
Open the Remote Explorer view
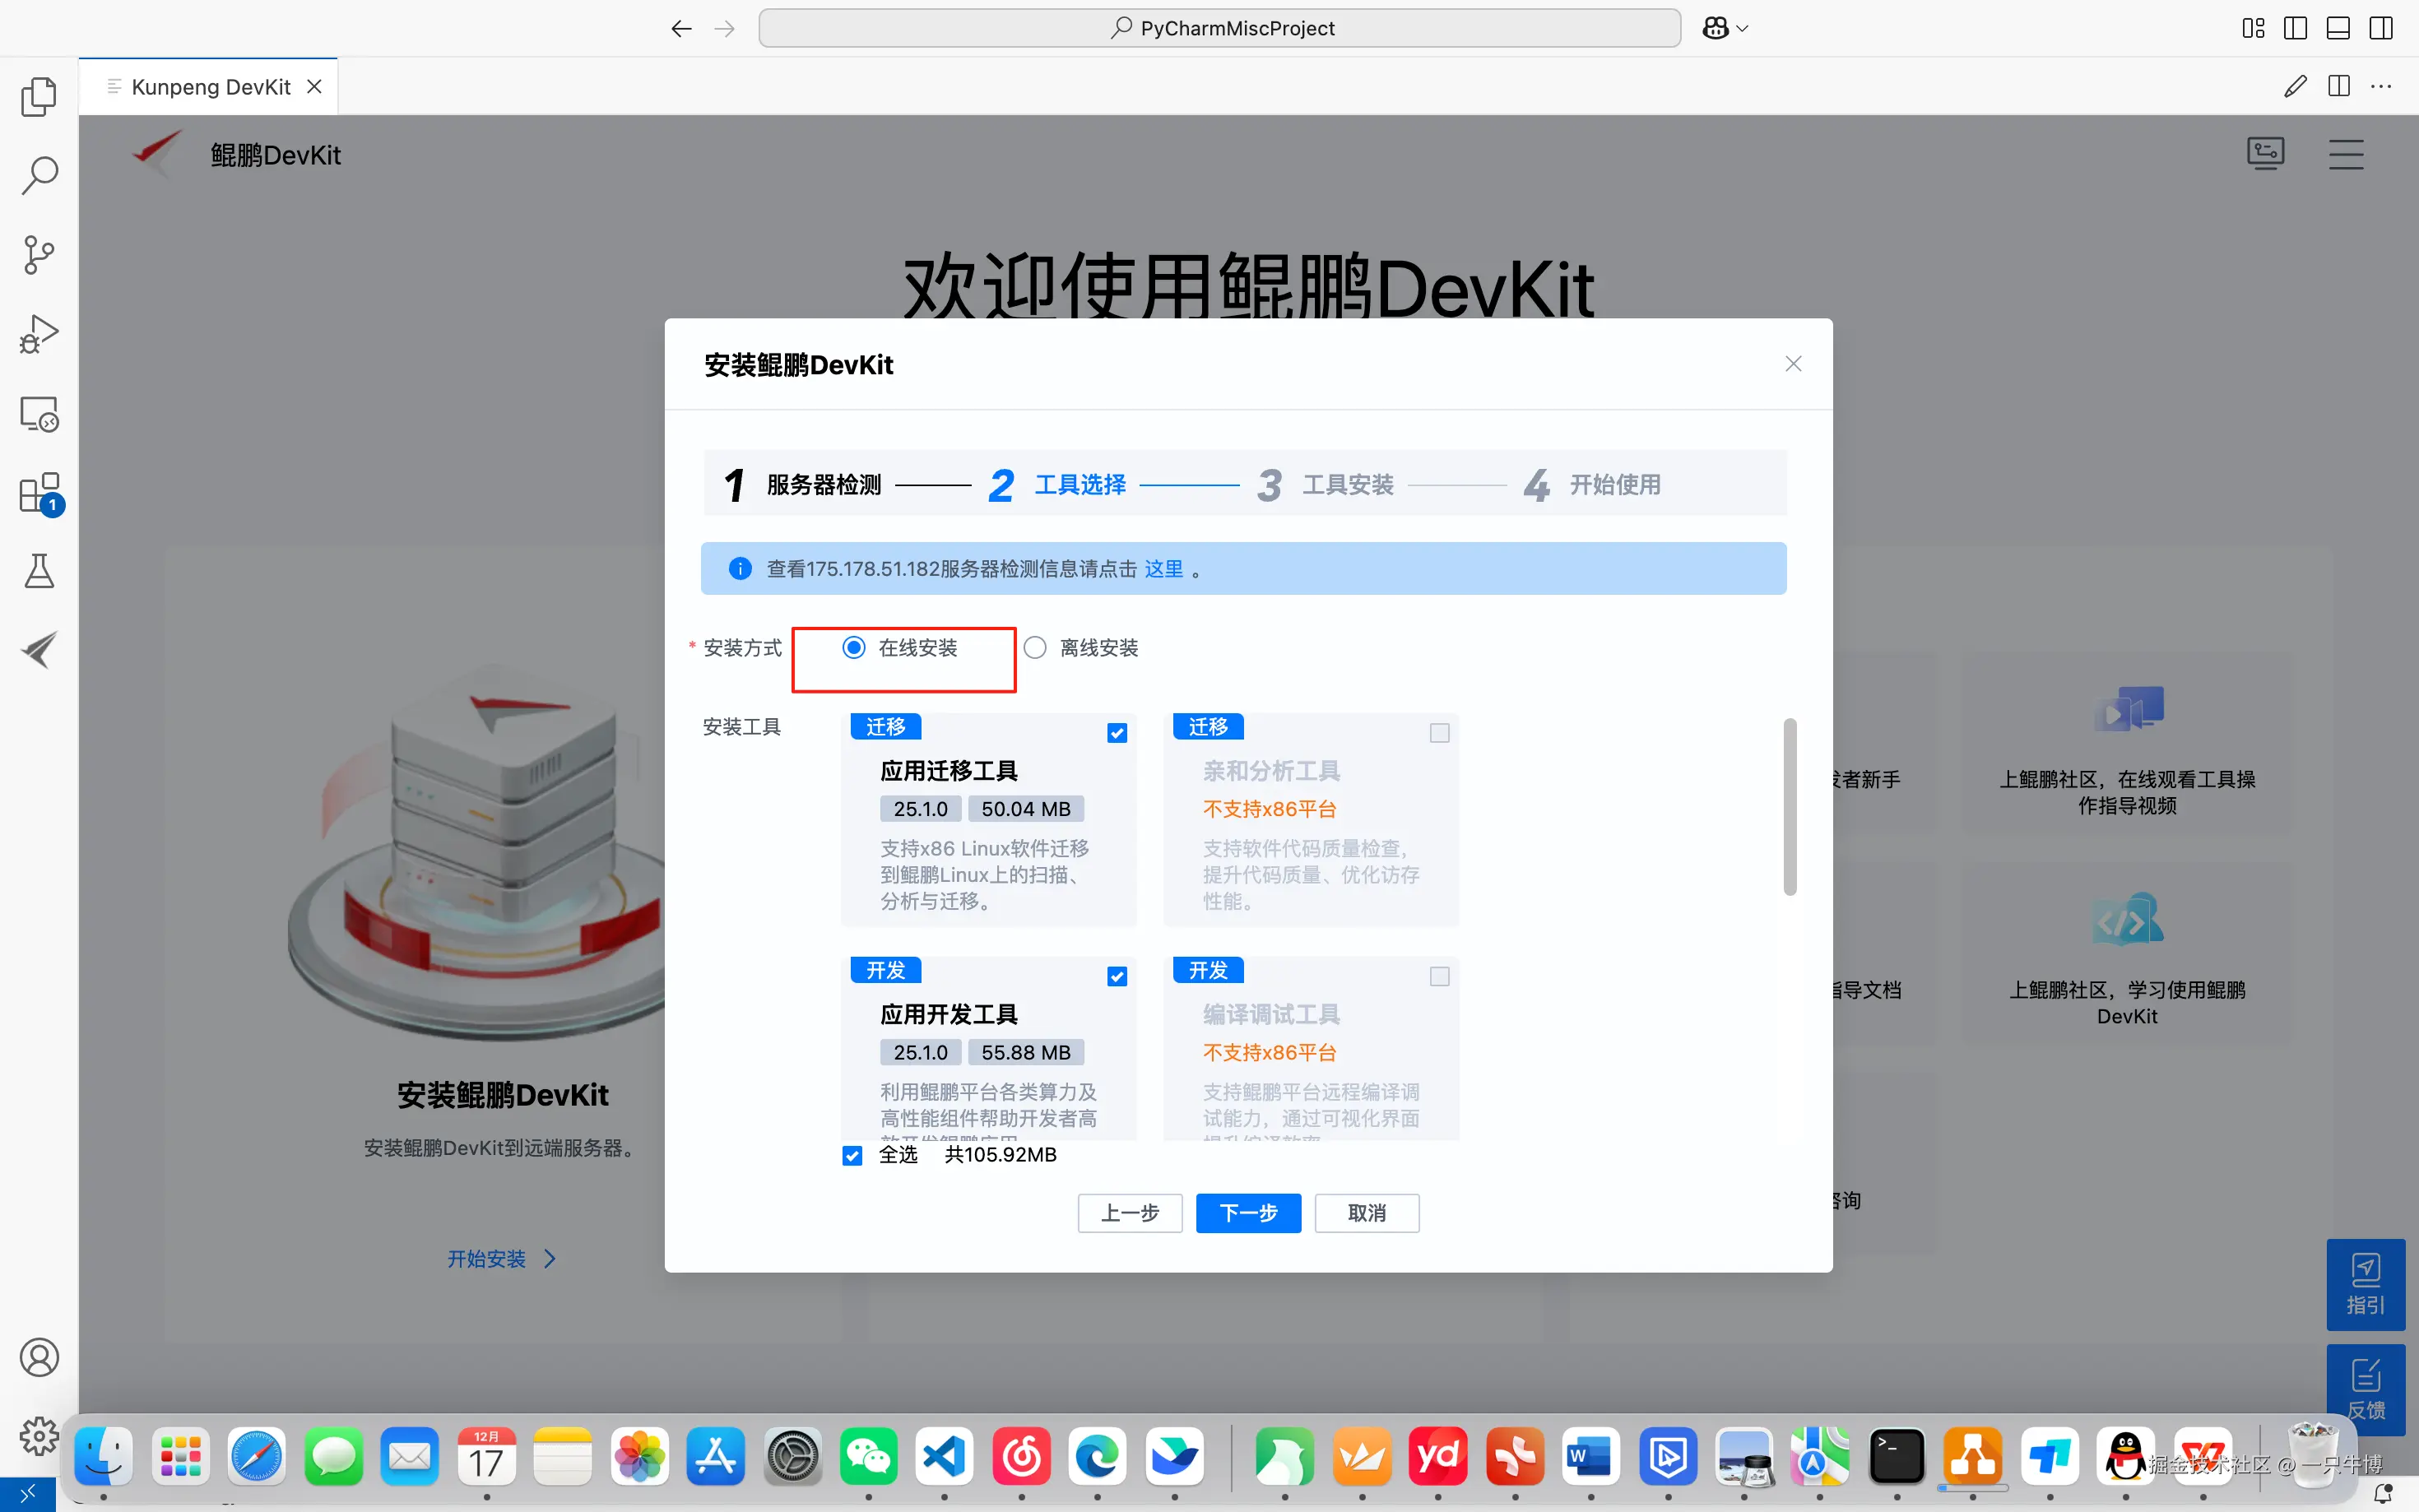[39, 413]
